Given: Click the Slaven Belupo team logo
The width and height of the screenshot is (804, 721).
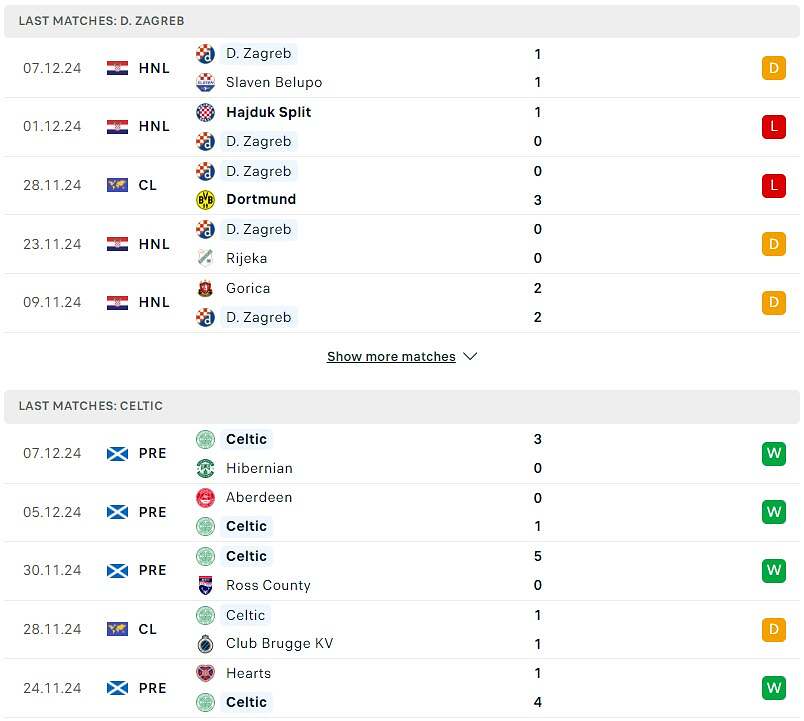Looking at the screenshot, I should coord(206,83).
